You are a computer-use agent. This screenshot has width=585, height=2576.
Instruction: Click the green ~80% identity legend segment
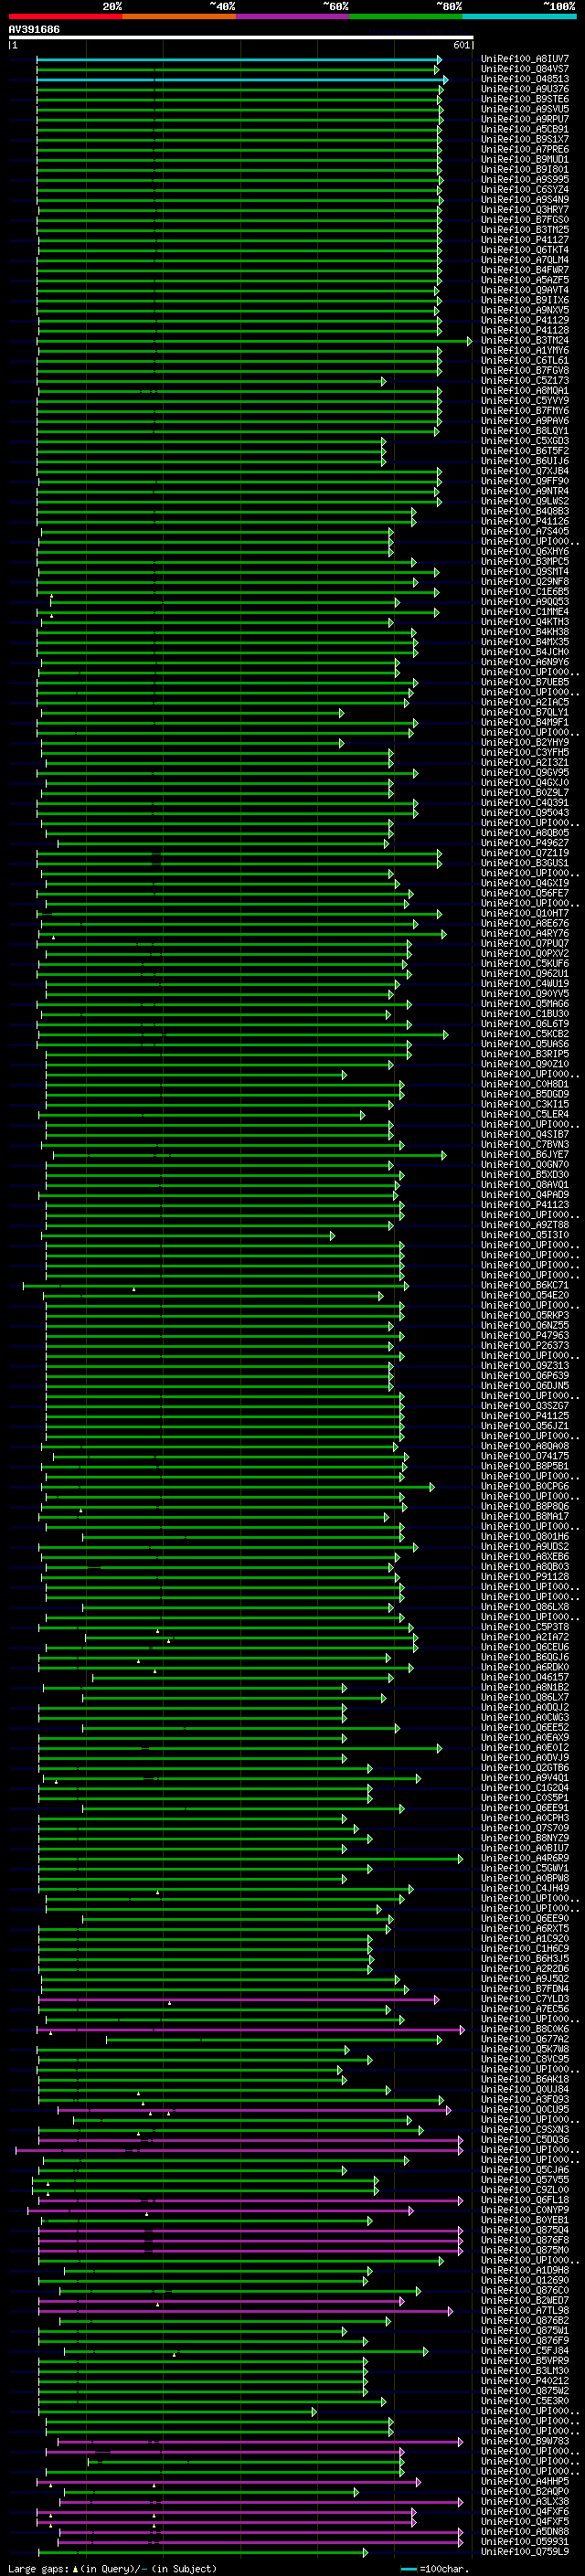point(406,16)
